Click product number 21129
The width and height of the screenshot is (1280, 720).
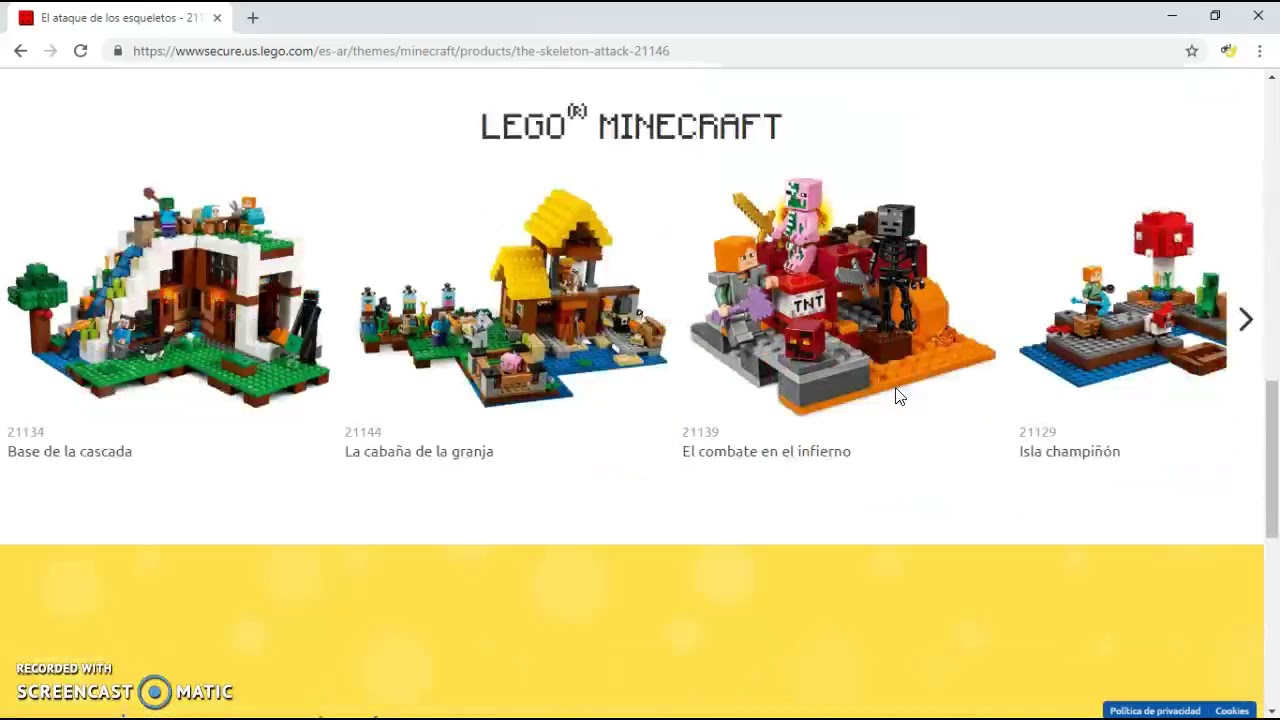pos(1038,432)
